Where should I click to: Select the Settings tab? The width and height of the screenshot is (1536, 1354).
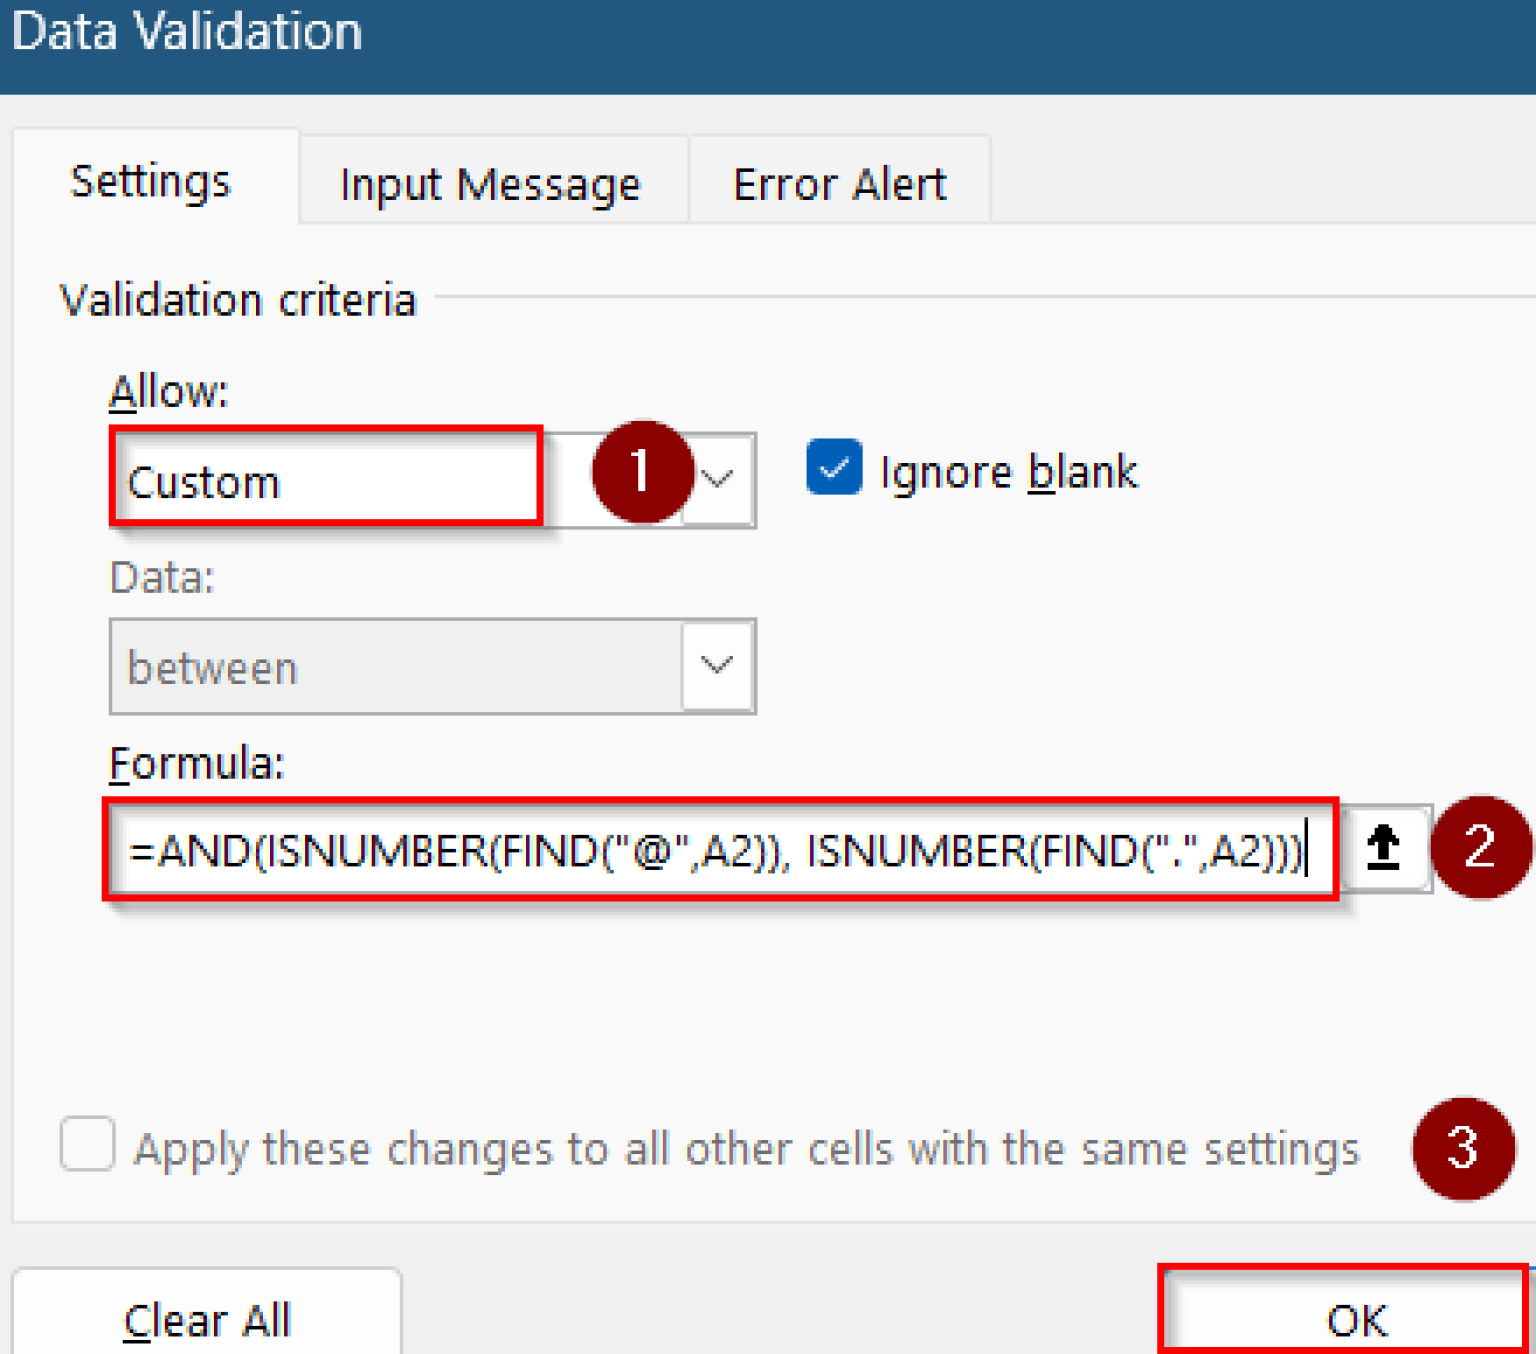tap(152, 181)
